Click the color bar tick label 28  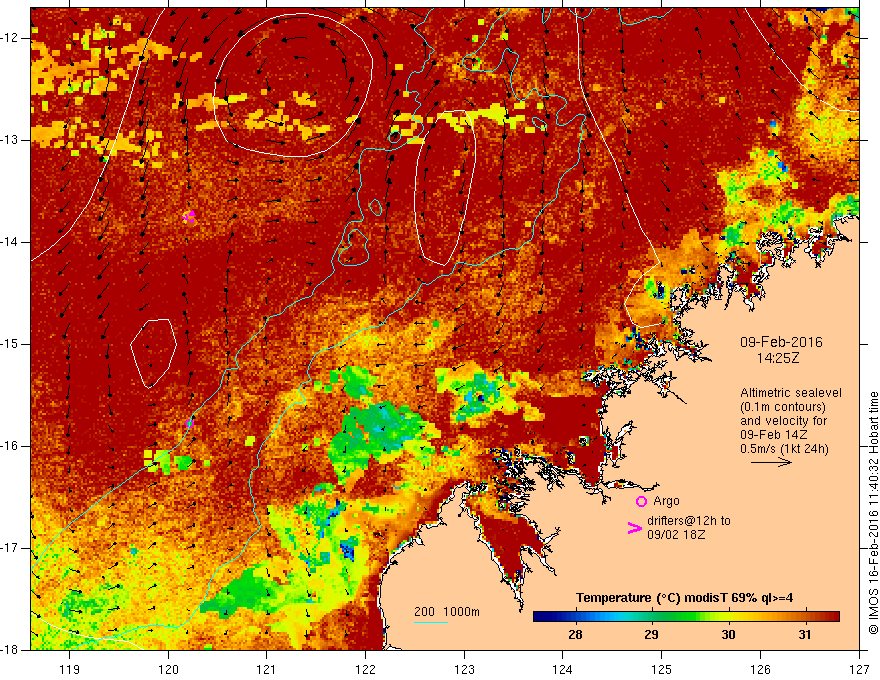click(575, 635)
